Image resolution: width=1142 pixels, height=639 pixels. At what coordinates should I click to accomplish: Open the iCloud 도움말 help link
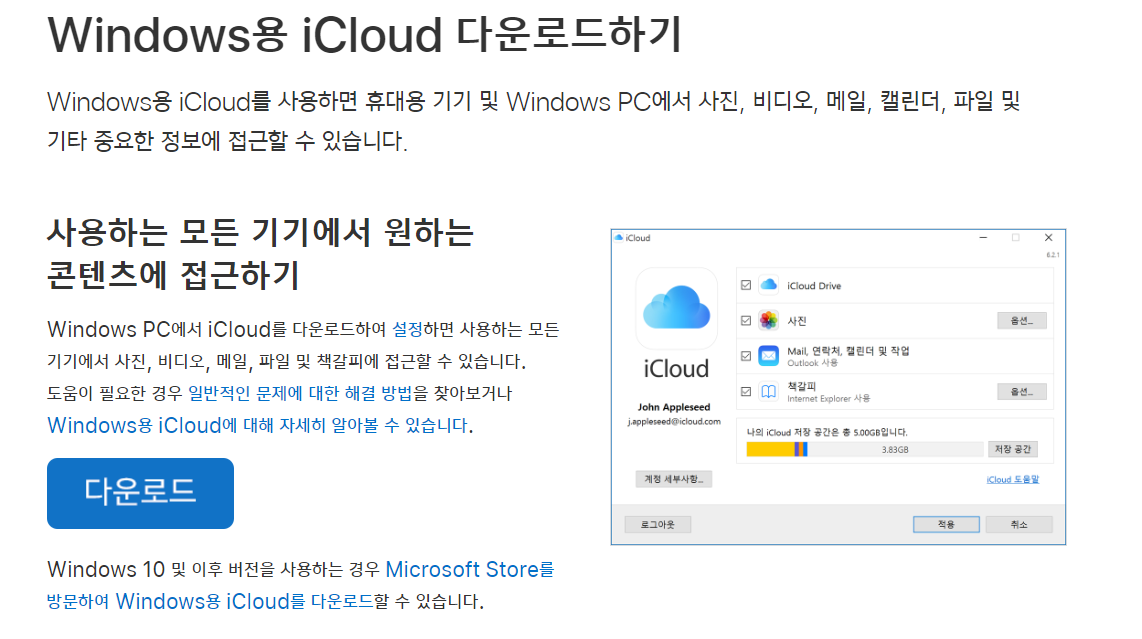tap(1012, 479)
